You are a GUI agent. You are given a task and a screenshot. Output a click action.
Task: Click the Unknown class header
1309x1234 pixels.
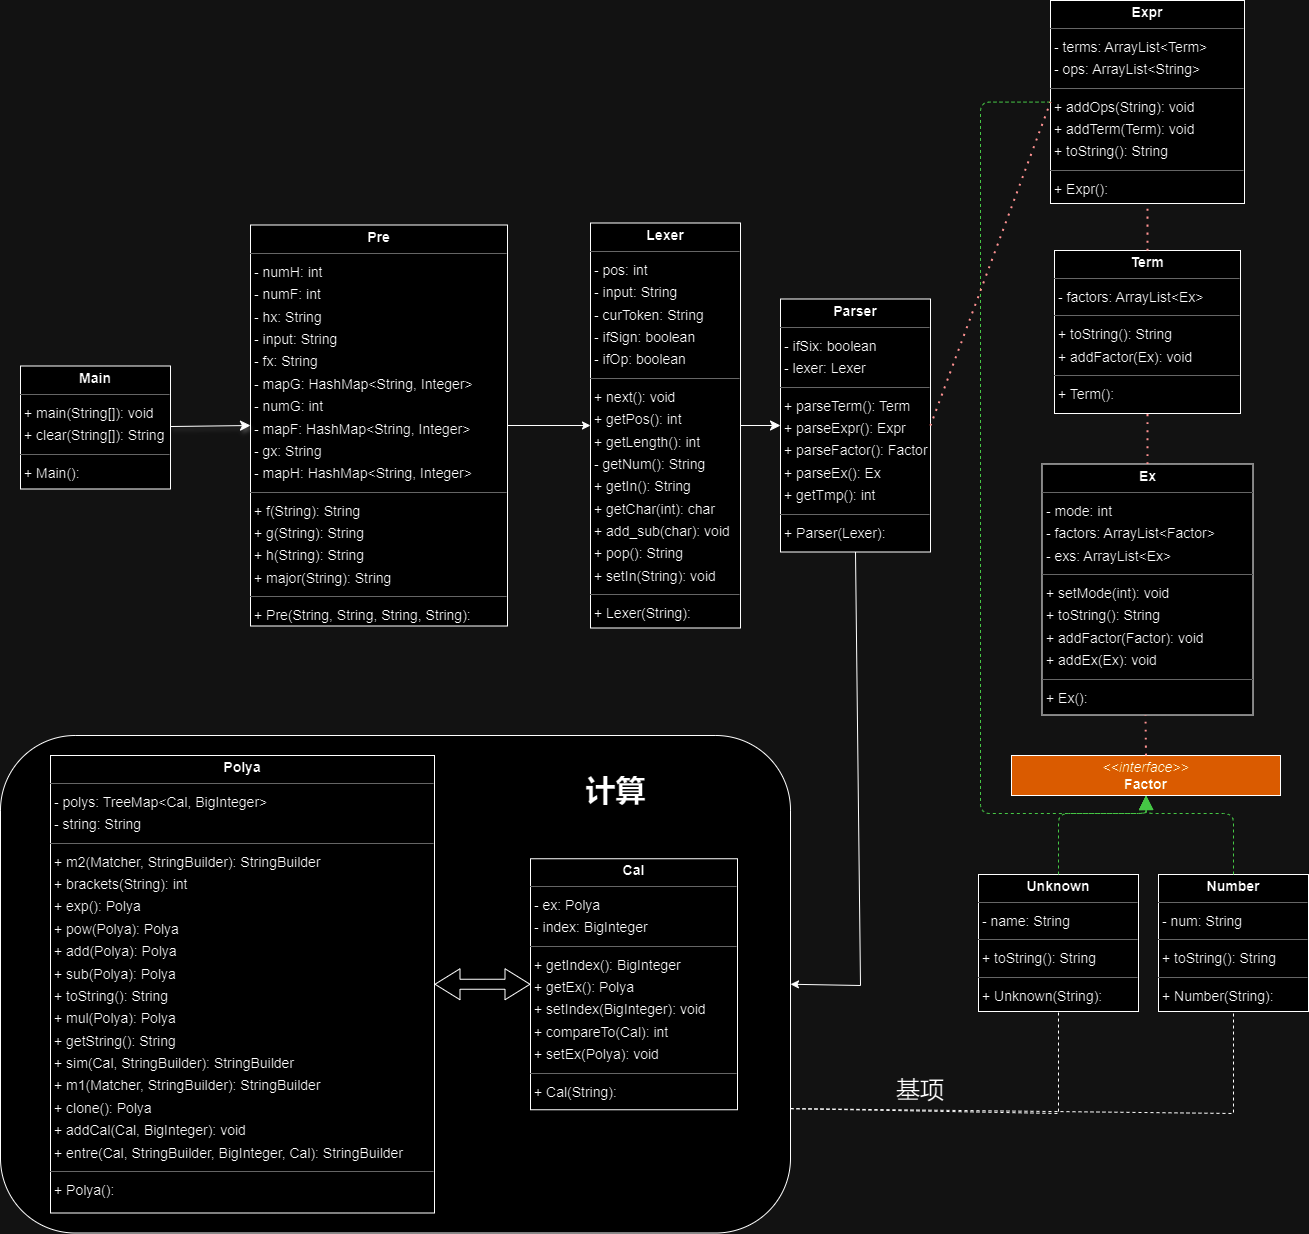click(x=1058, y=887)
